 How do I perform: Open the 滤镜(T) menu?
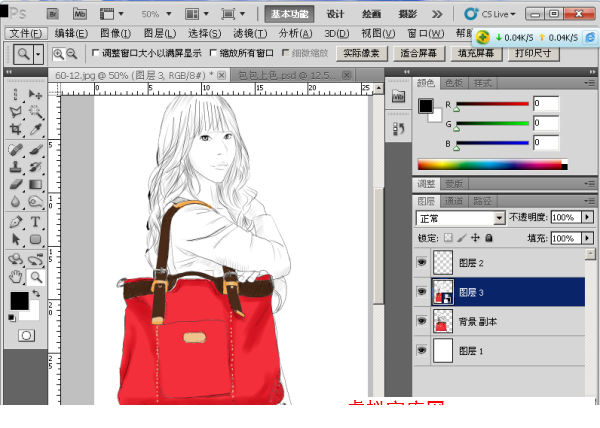click(250, 34)
